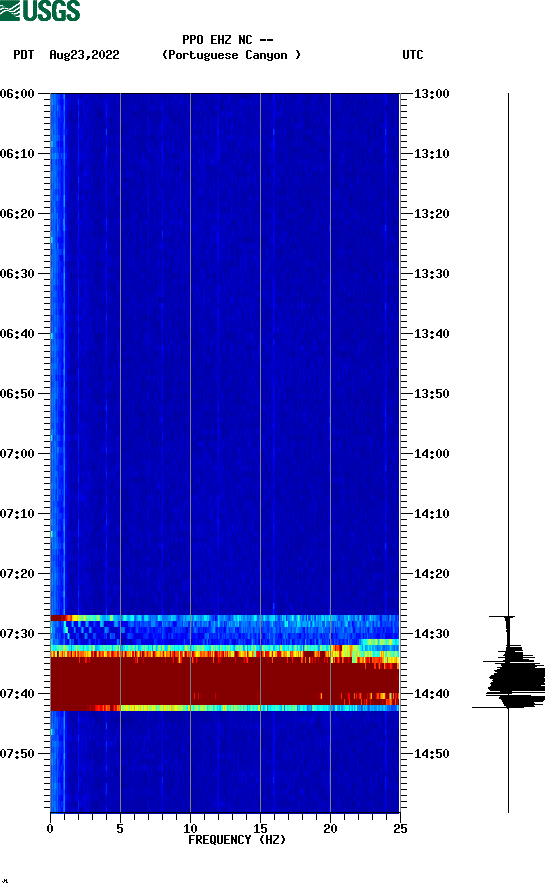The height and width of the screenshot is (892, 552).
Task: Click the 13:10 UTC time label
Action: (x=432, y=154)
